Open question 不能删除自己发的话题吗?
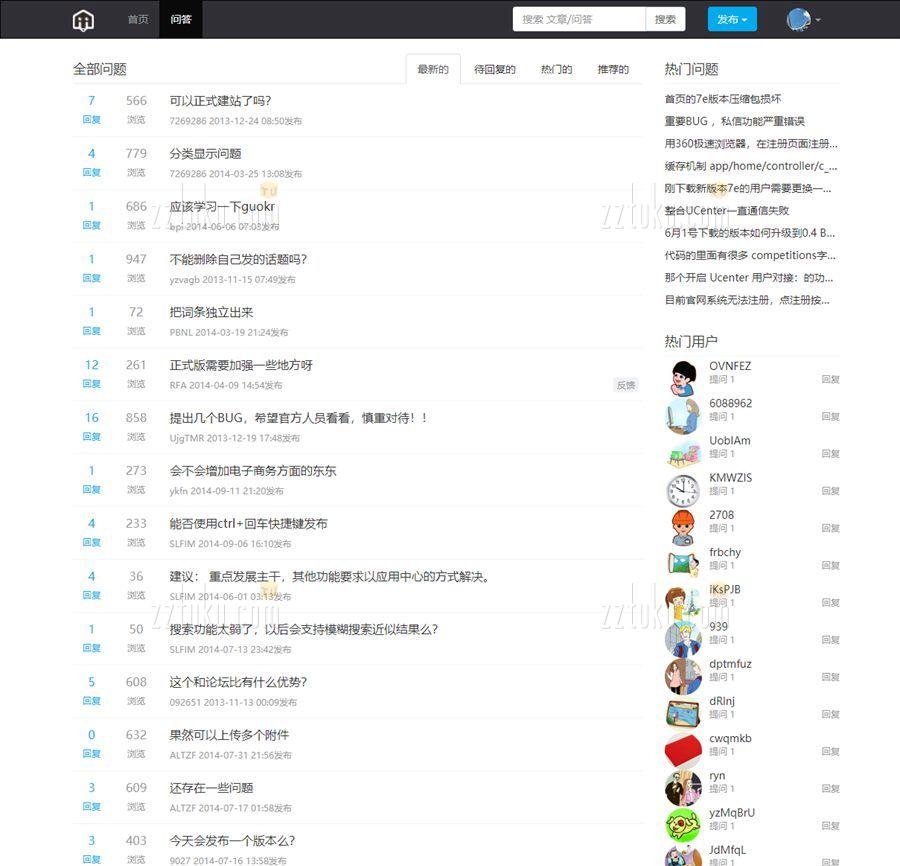The image size is (900, 866). click(x=238, y=259)
